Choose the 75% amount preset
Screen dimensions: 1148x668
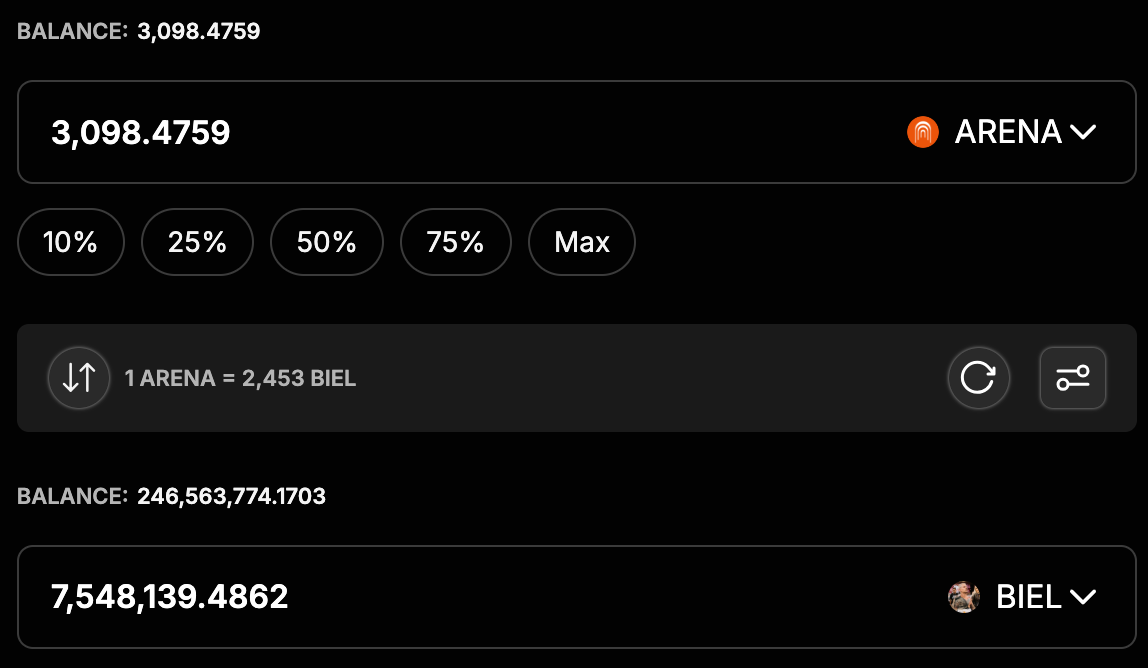pos(455,242)
